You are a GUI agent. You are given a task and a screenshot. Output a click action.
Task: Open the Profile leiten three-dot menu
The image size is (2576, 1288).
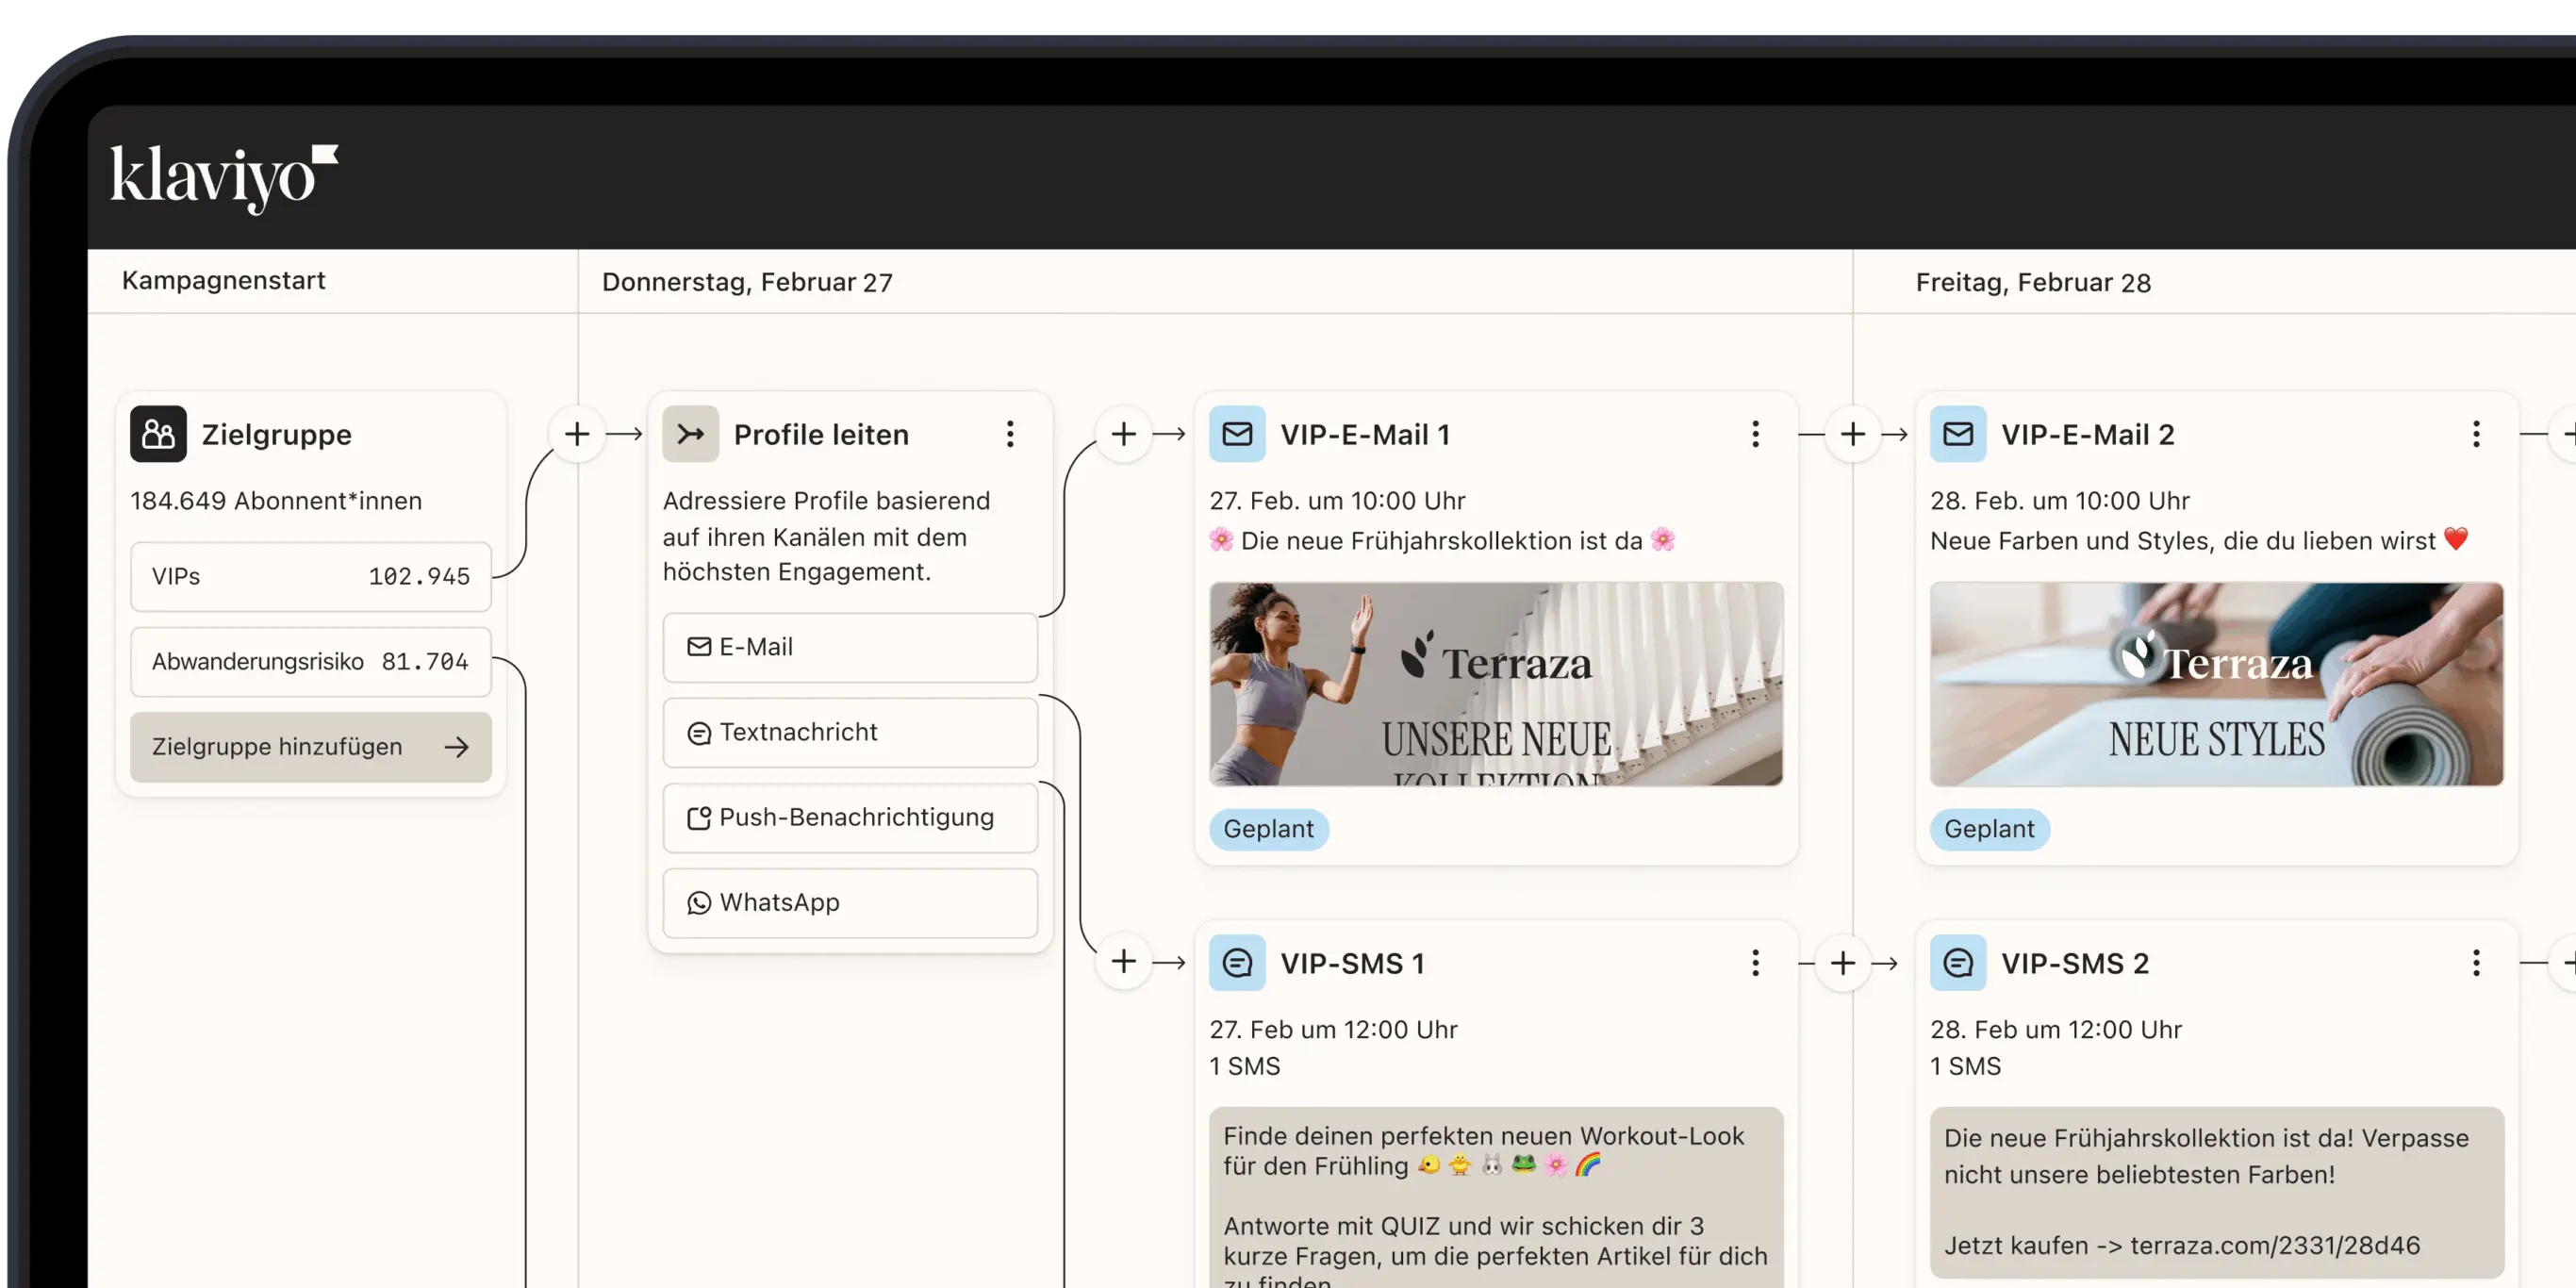tap(1010, 434)
